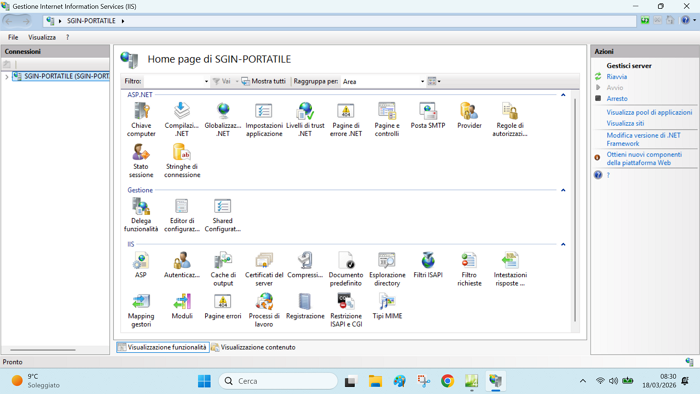The image size is (700, 394).
Task: Switch to Visualizzazione contenuto tab
Action: [253, 347]
